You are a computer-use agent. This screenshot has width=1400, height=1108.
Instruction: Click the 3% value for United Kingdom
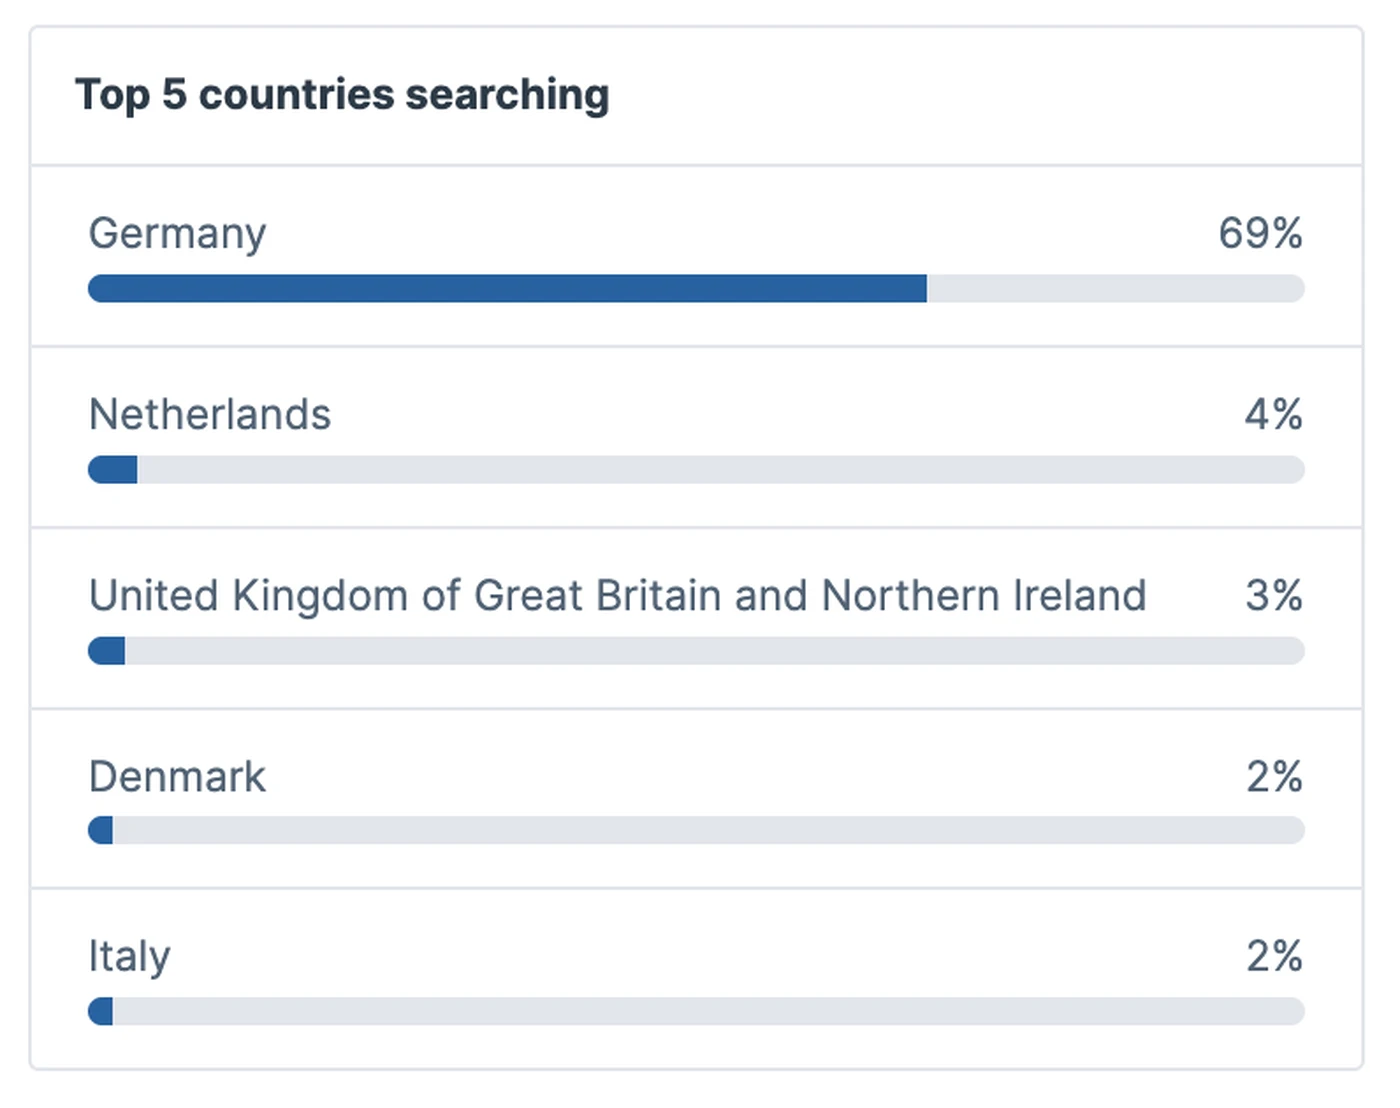1273,595
